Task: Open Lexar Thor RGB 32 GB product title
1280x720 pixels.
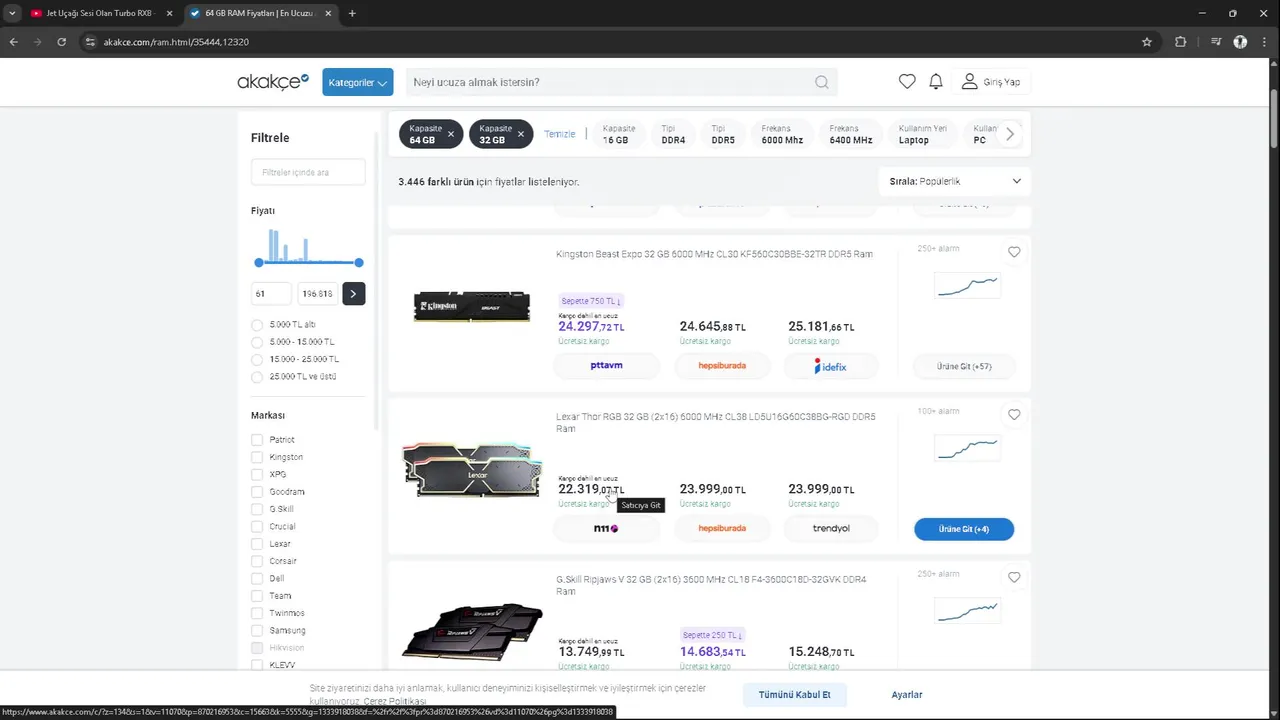Action: (x=715, y=422)
